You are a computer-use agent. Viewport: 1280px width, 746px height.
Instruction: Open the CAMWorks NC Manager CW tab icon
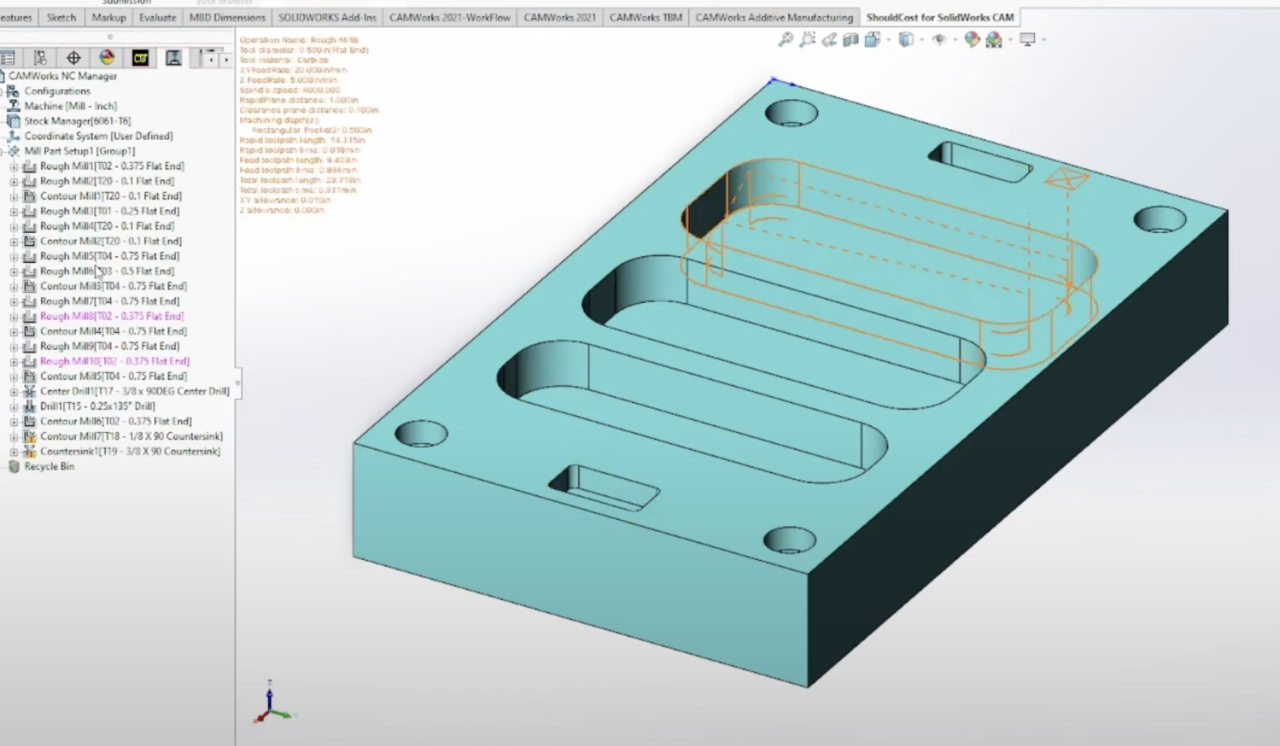pyautogui.click(x=140, y=58)
